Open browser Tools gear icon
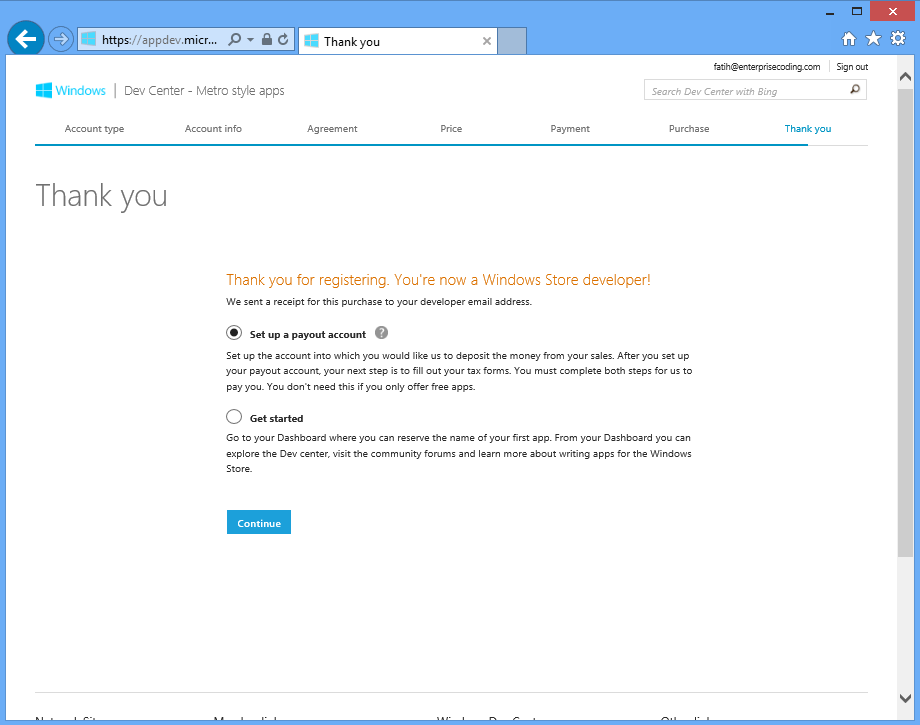 898,39
